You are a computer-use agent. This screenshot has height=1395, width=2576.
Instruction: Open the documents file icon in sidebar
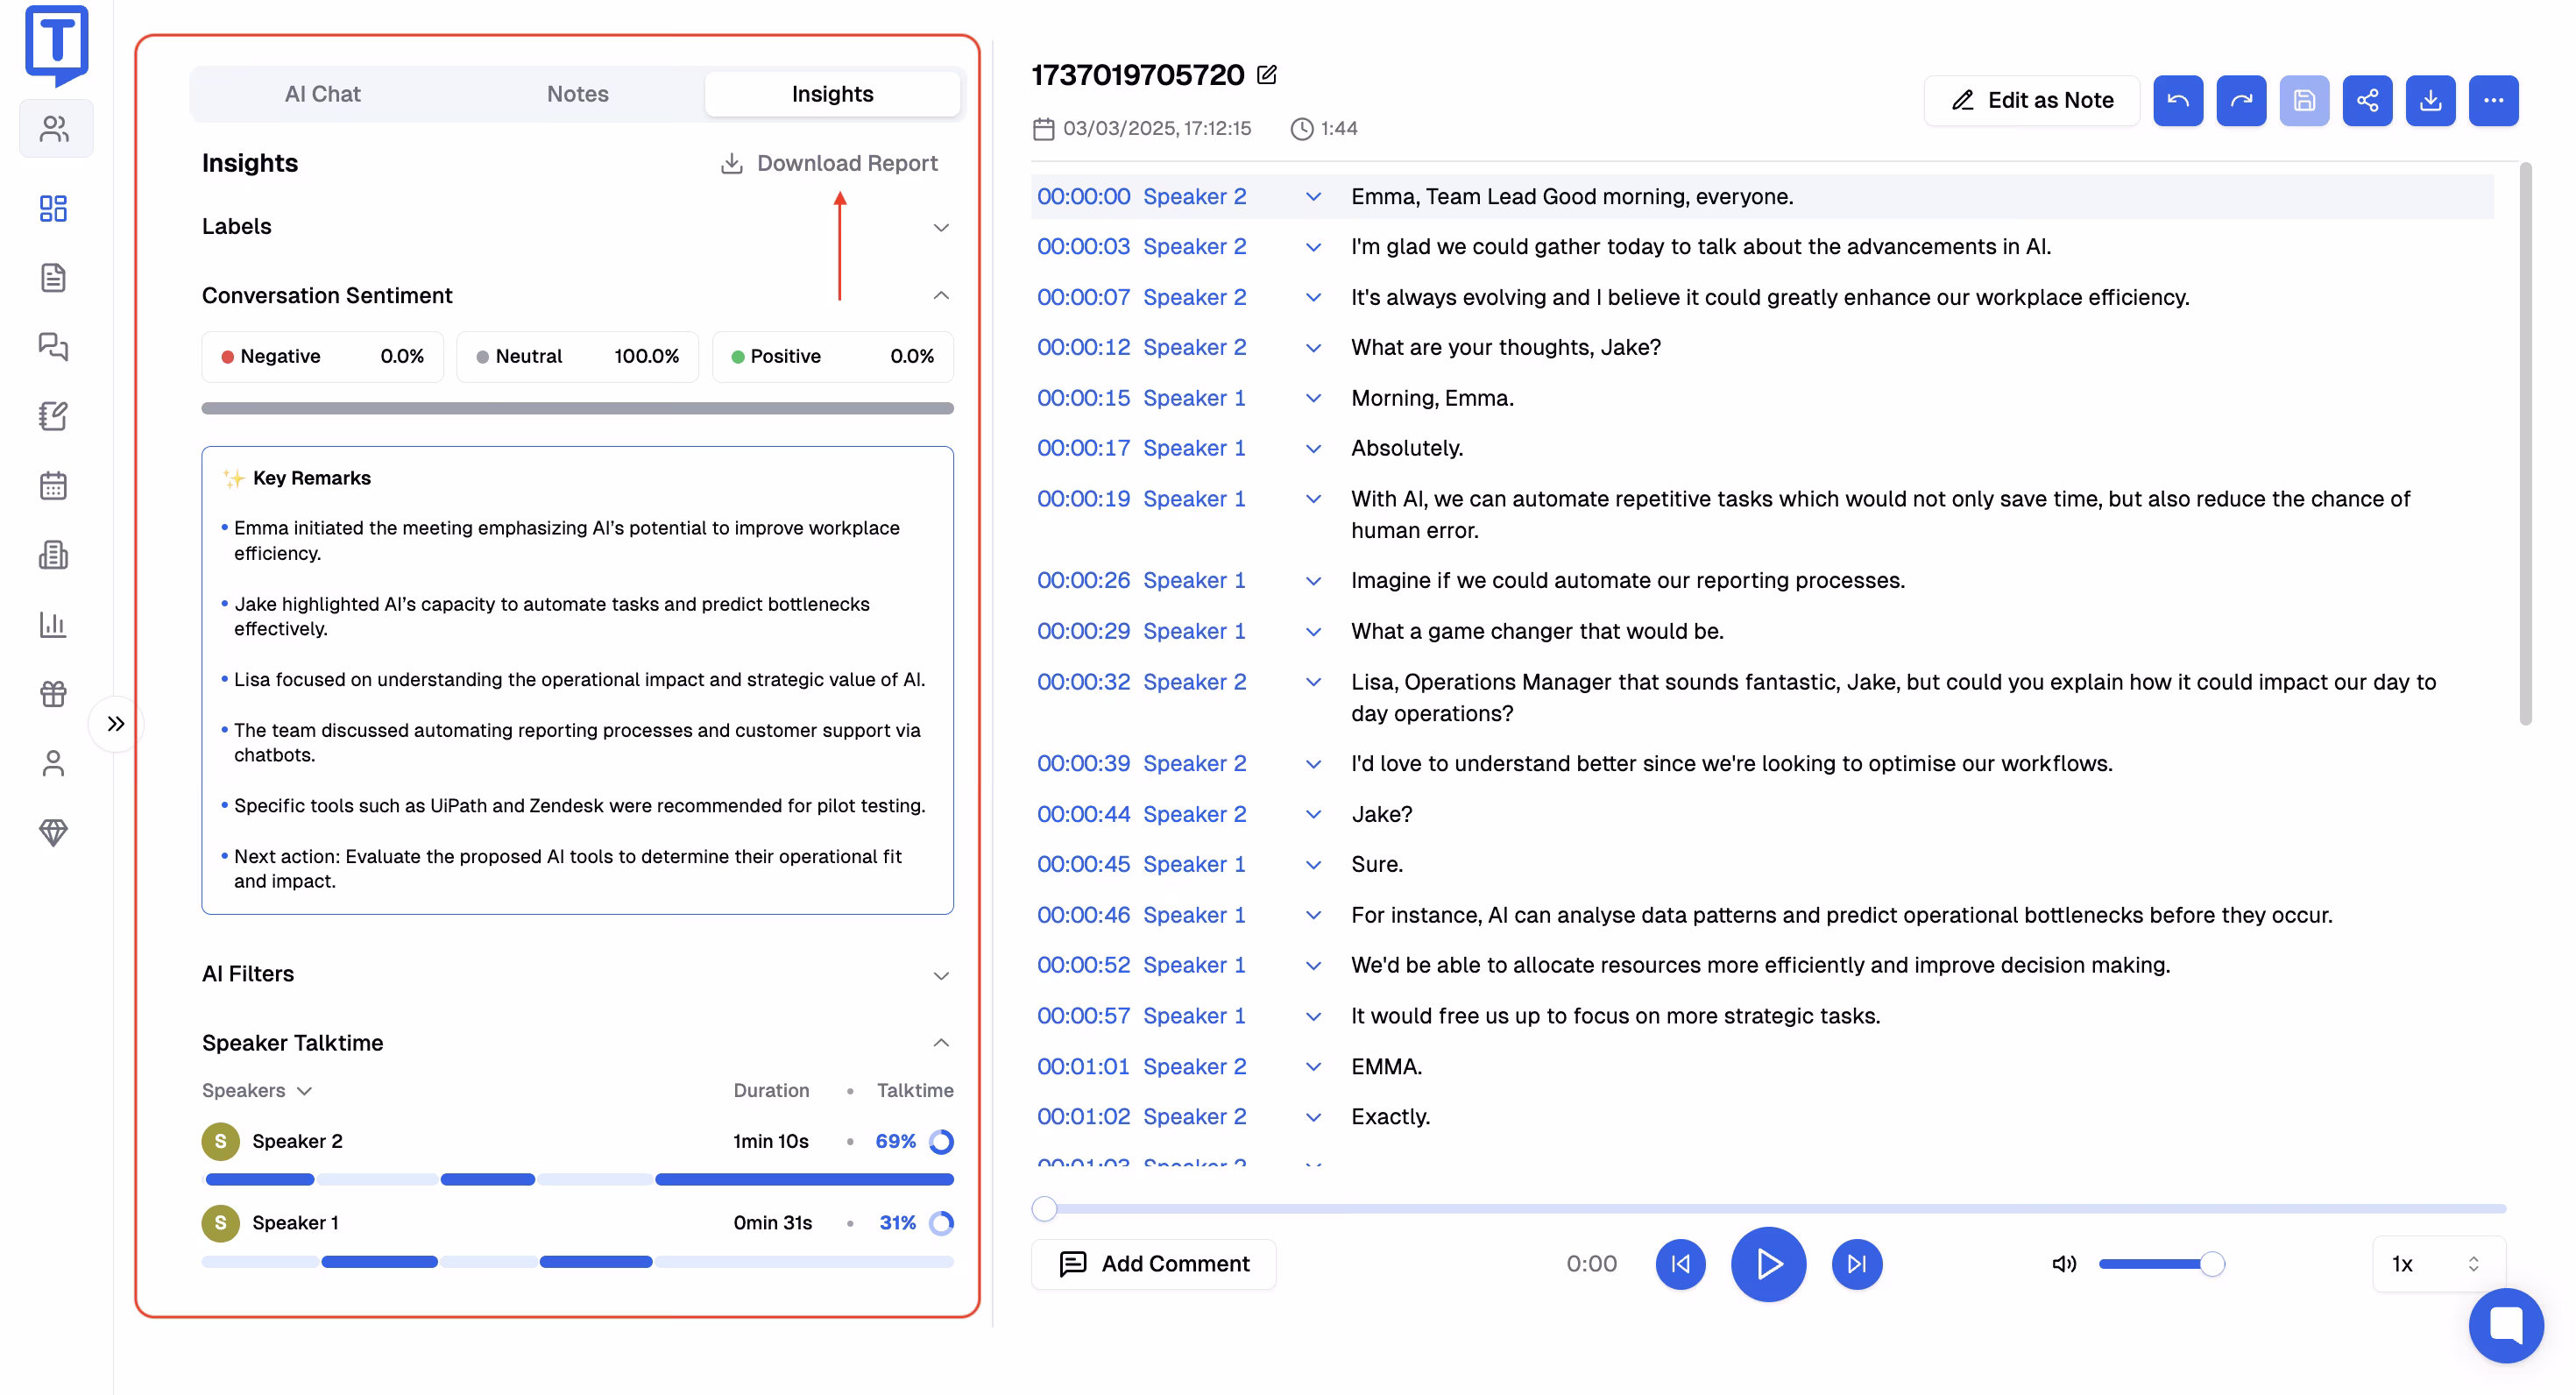click(x=53, y=277)
